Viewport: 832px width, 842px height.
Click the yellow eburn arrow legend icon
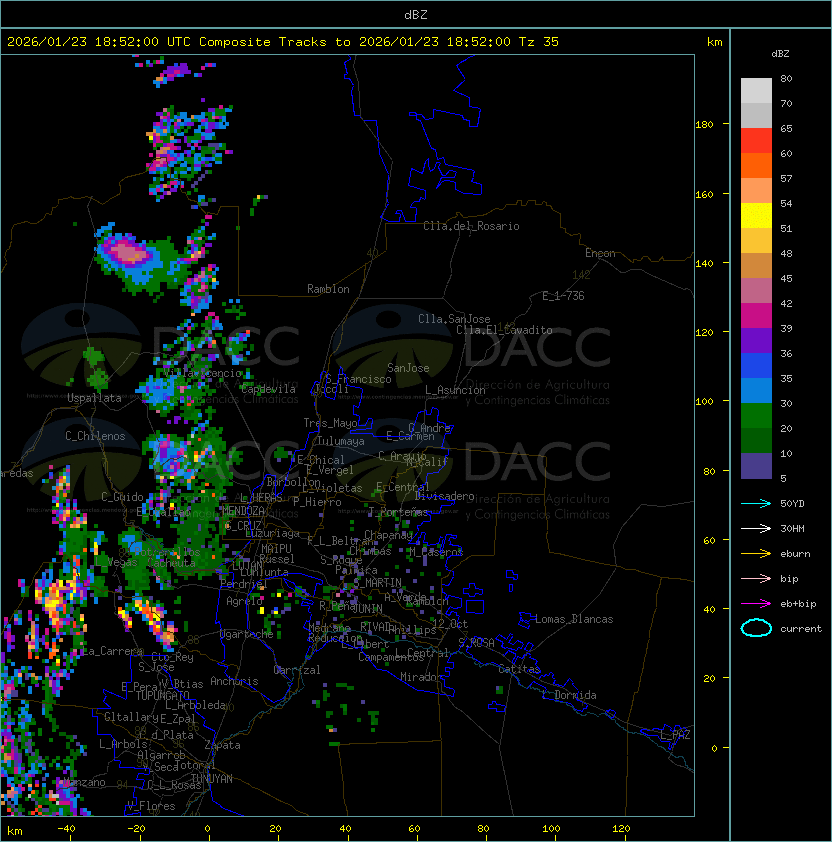click(756, 554)
